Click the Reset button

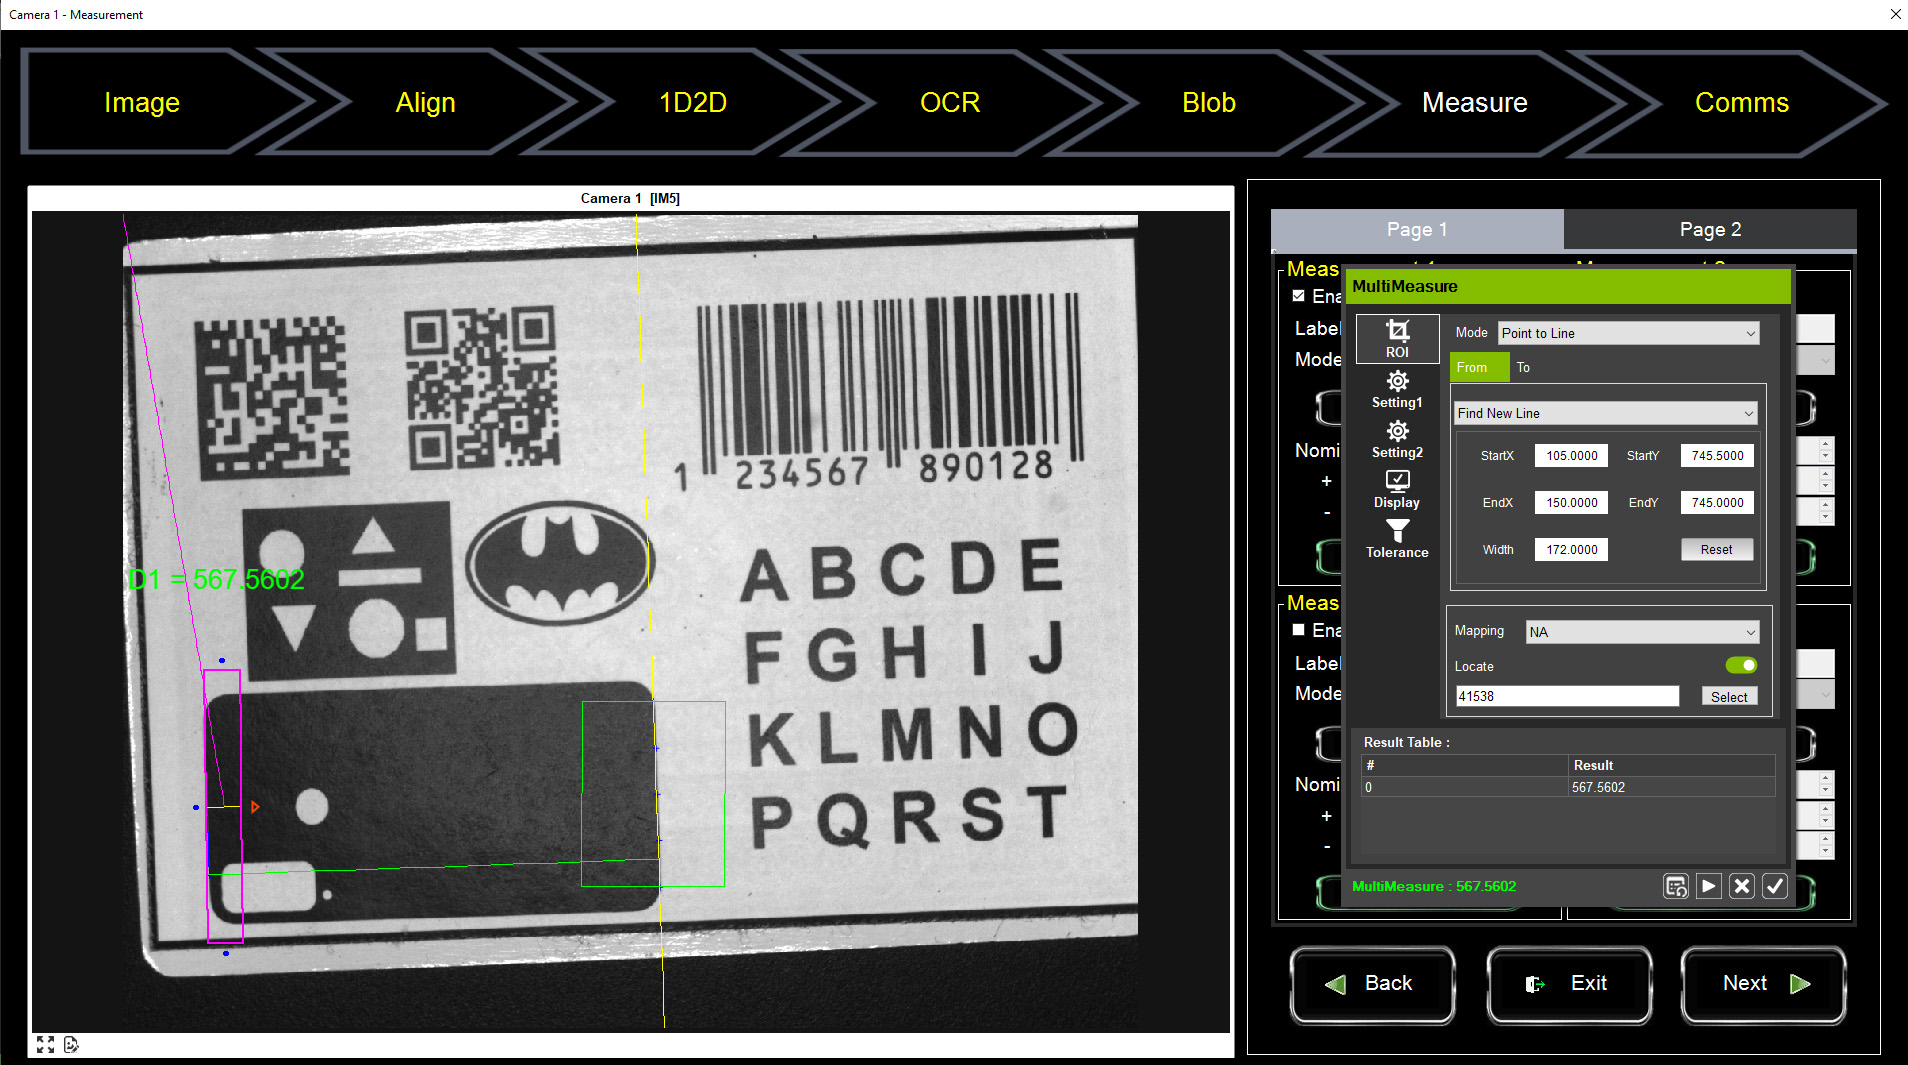click(x=1716, y=549)
